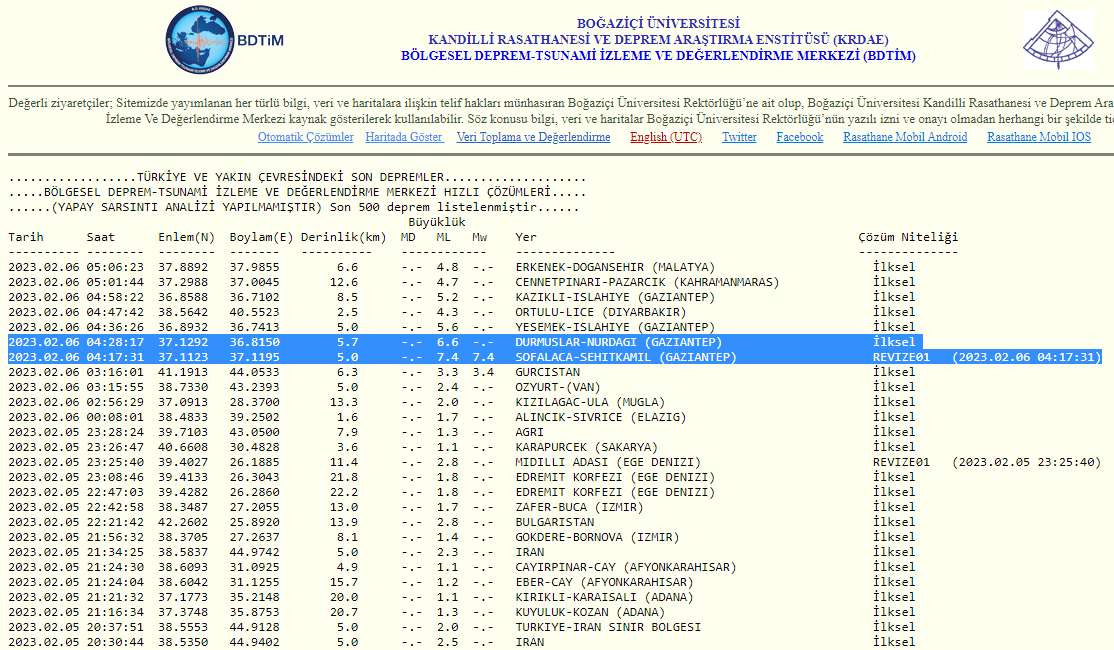Click the BÖLGESEL DEPREM-TSUNAMİ heading line in the page header
This screenshot has width=1114, height=650.
pyautogui.click(x=658, y=56)
